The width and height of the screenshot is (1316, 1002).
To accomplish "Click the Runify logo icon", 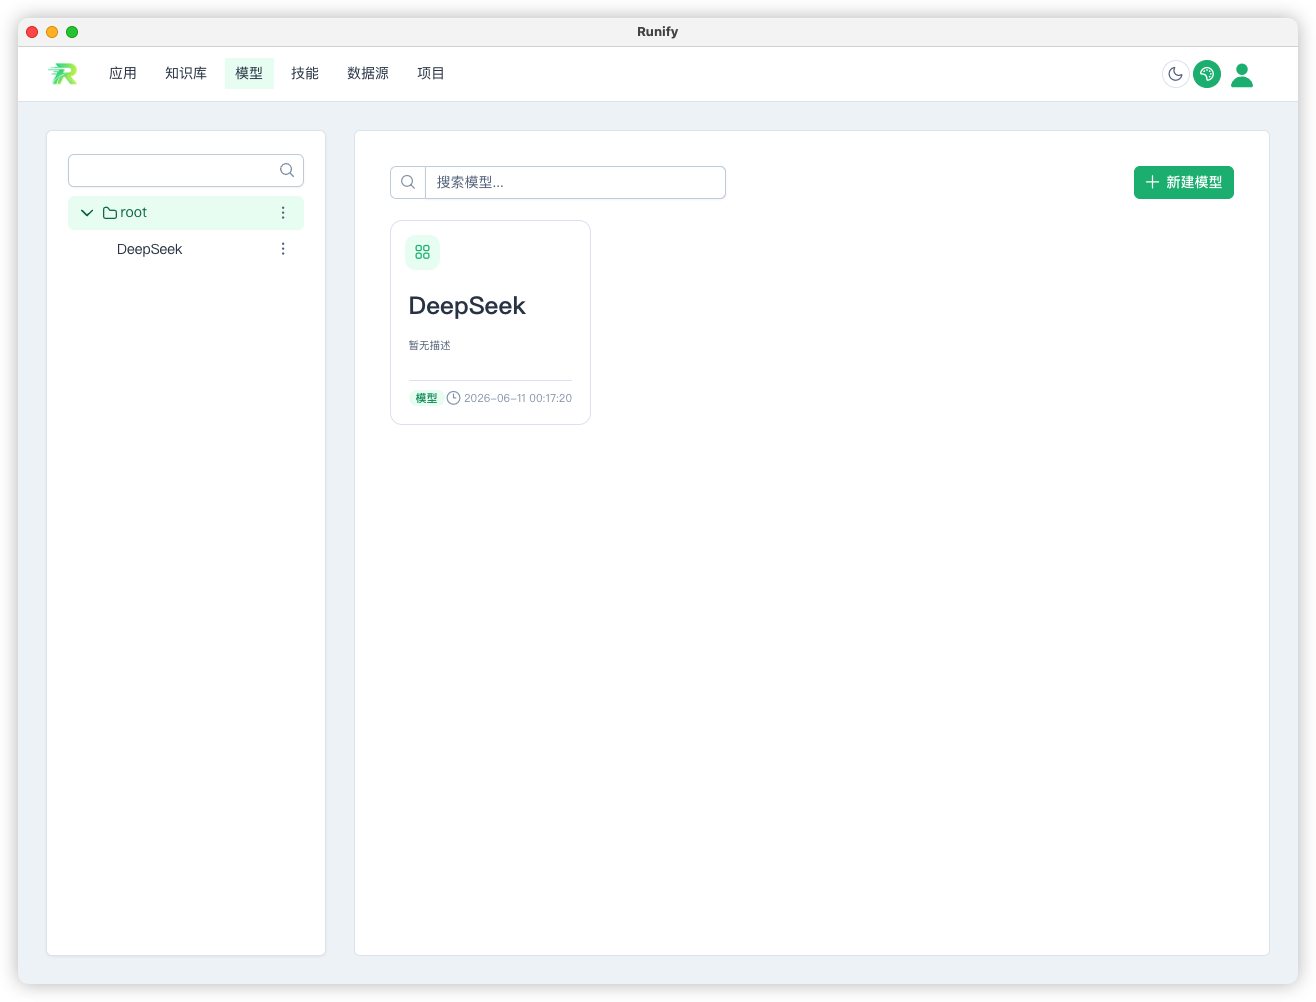I will pos(63,73).
